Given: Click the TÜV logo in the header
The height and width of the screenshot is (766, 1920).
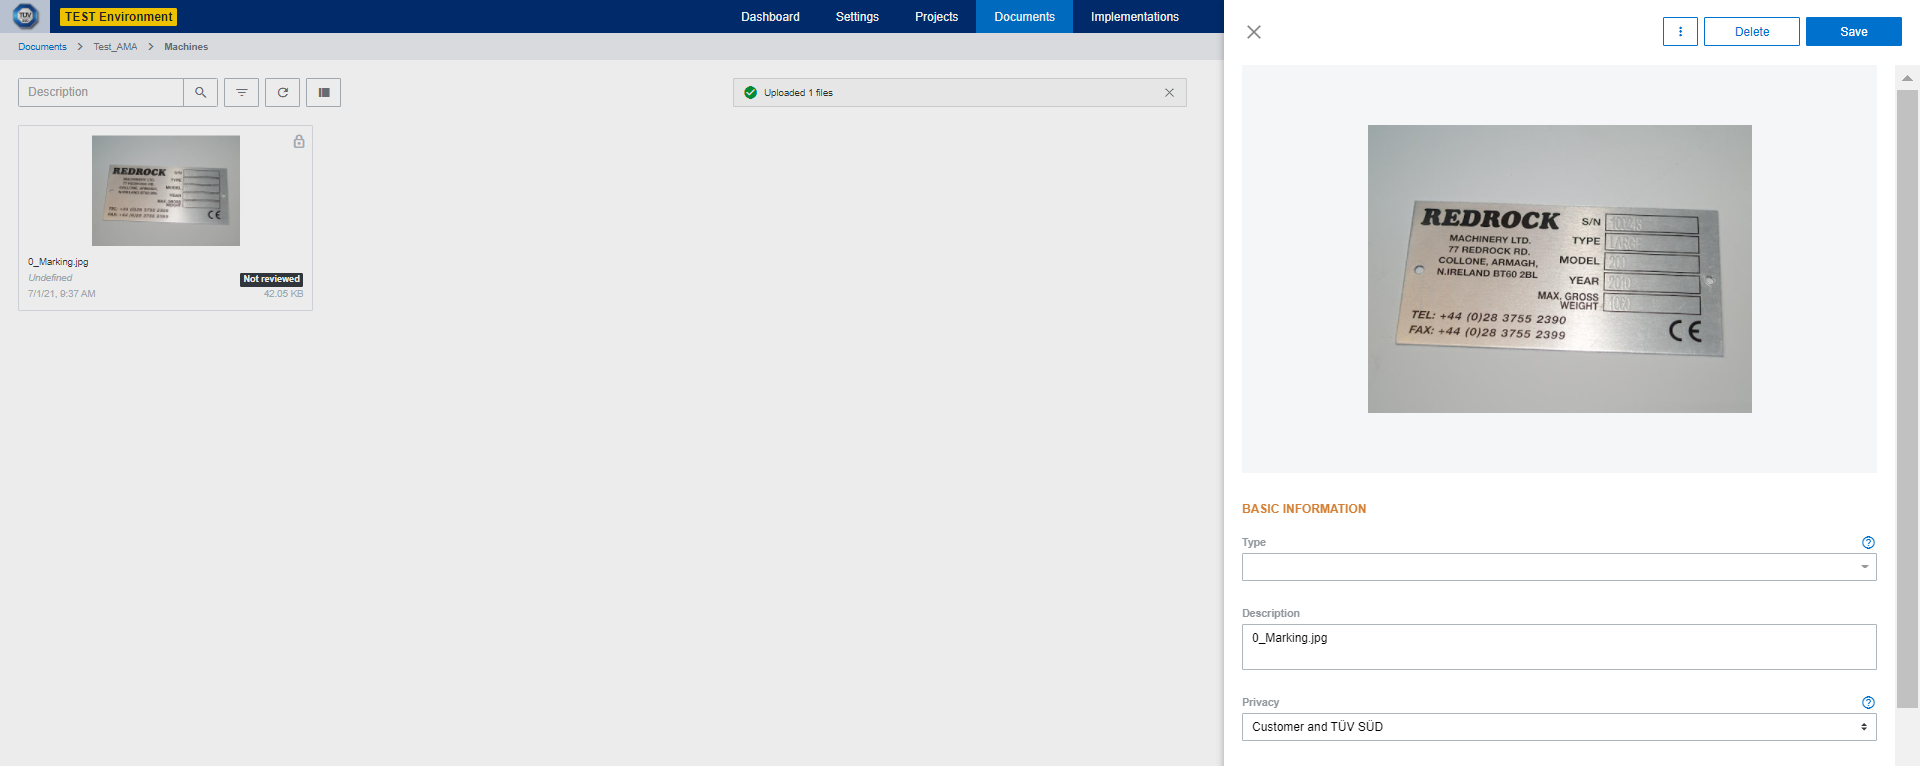Looking at the screenshot, I should [x=25, y=16].
